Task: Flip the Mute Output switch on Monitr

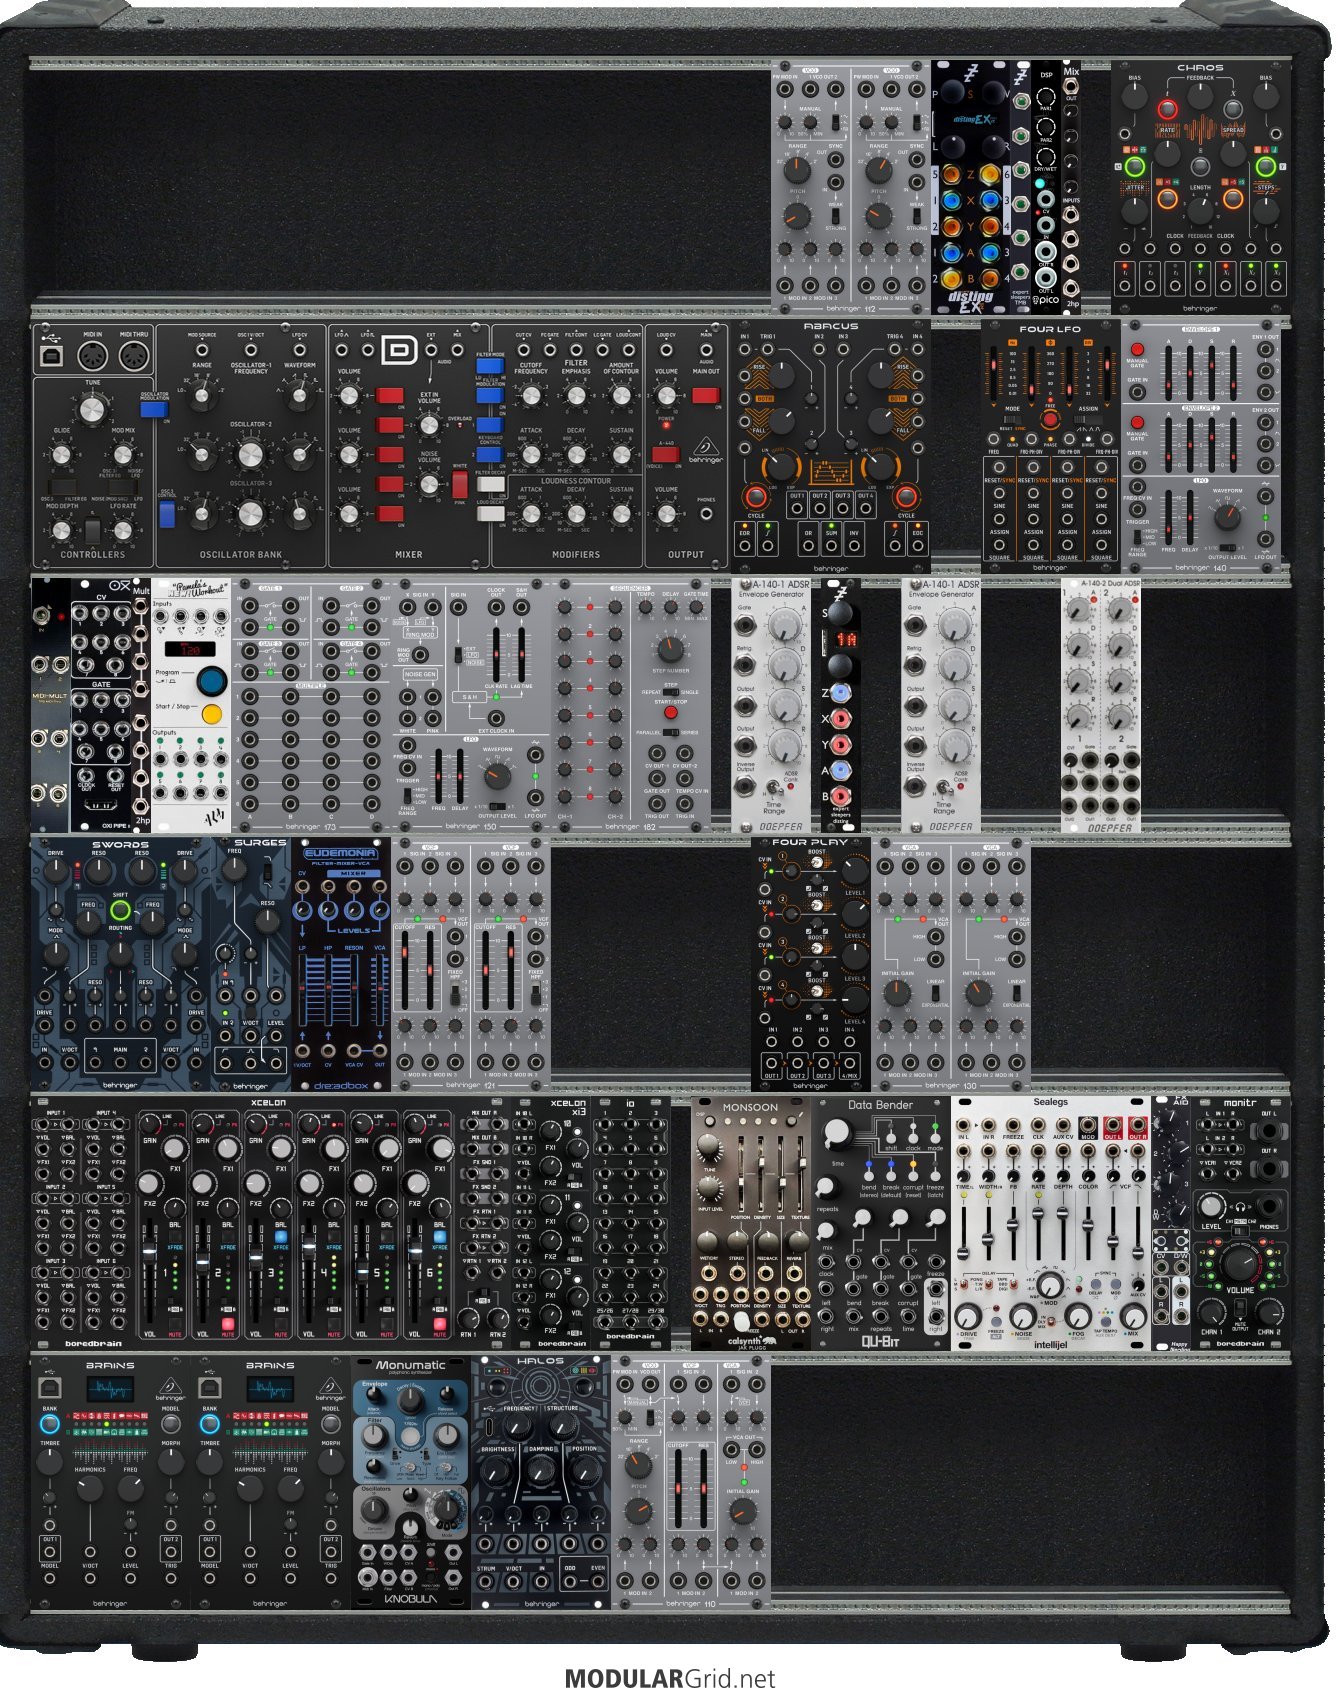Action: click(1240, 1309)
